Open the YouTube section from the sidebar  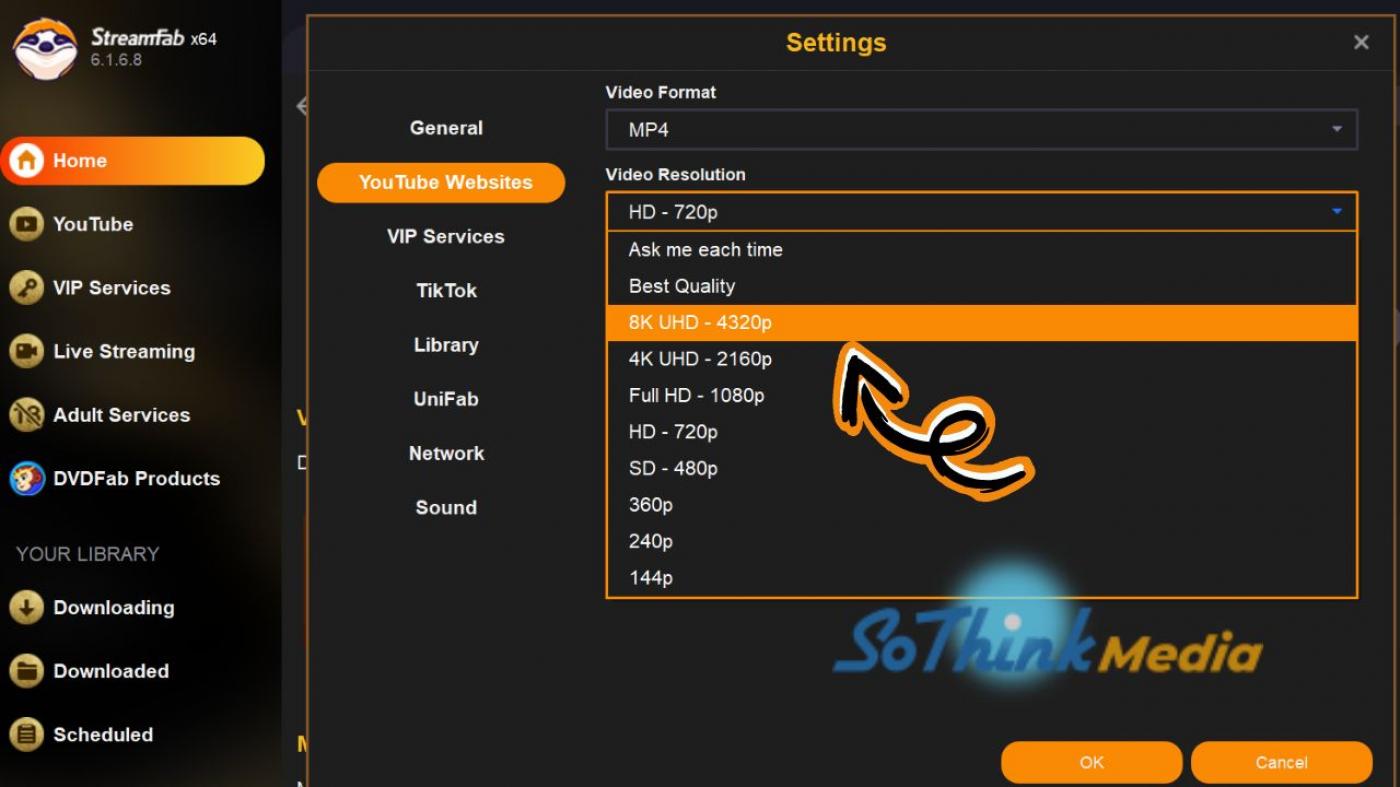point(28,224)
